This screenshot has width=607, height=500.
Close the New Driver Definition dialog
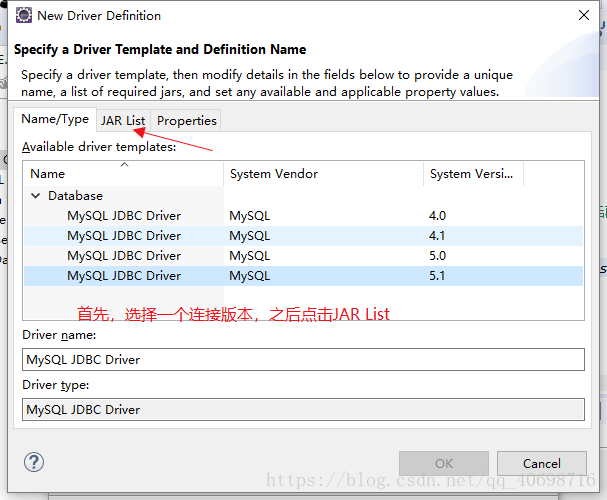[x=584, y=15]
